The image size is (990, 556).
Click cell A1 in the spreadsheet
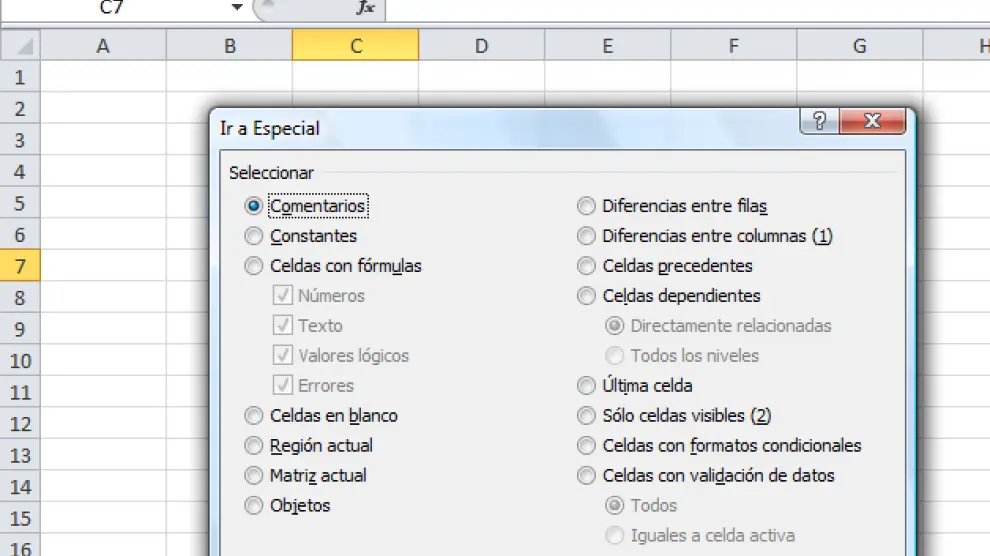point(103,77)
